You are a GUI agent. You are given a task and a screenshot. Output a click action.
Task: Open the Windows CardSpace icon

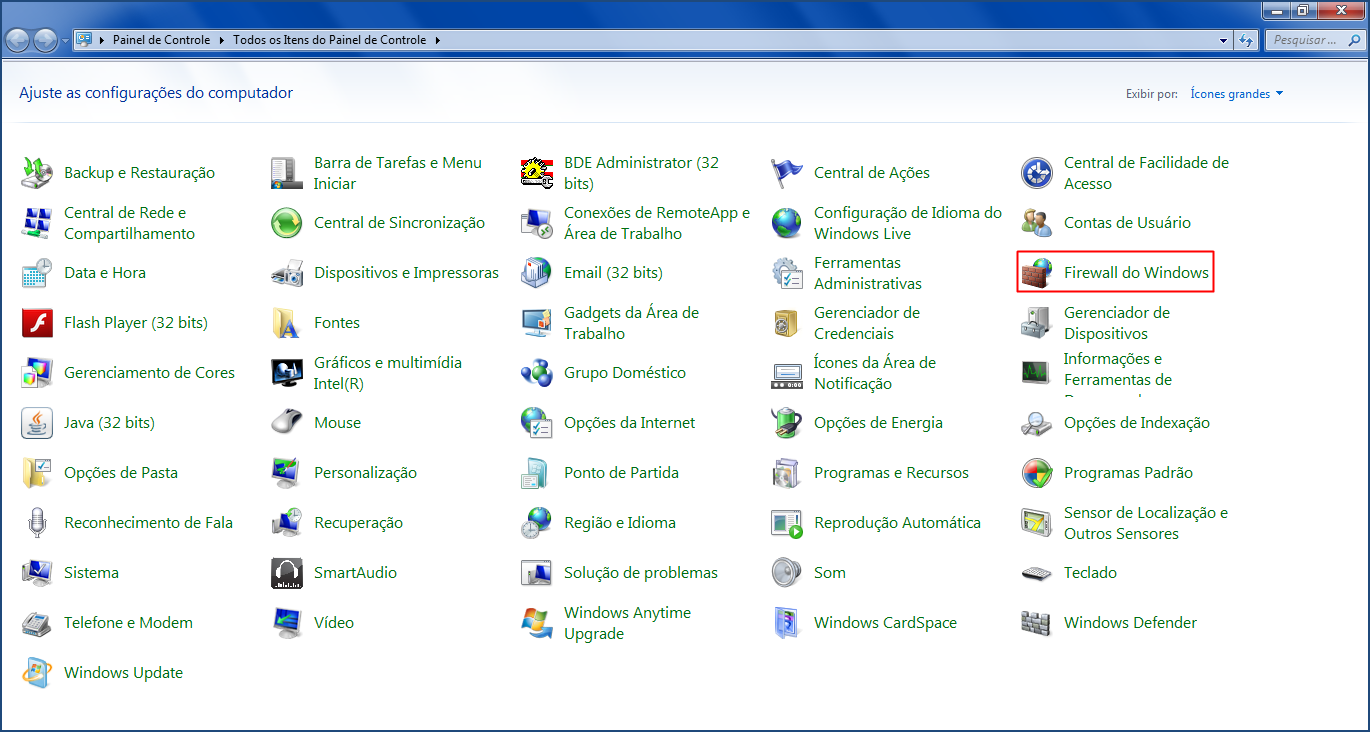(787, 623)
